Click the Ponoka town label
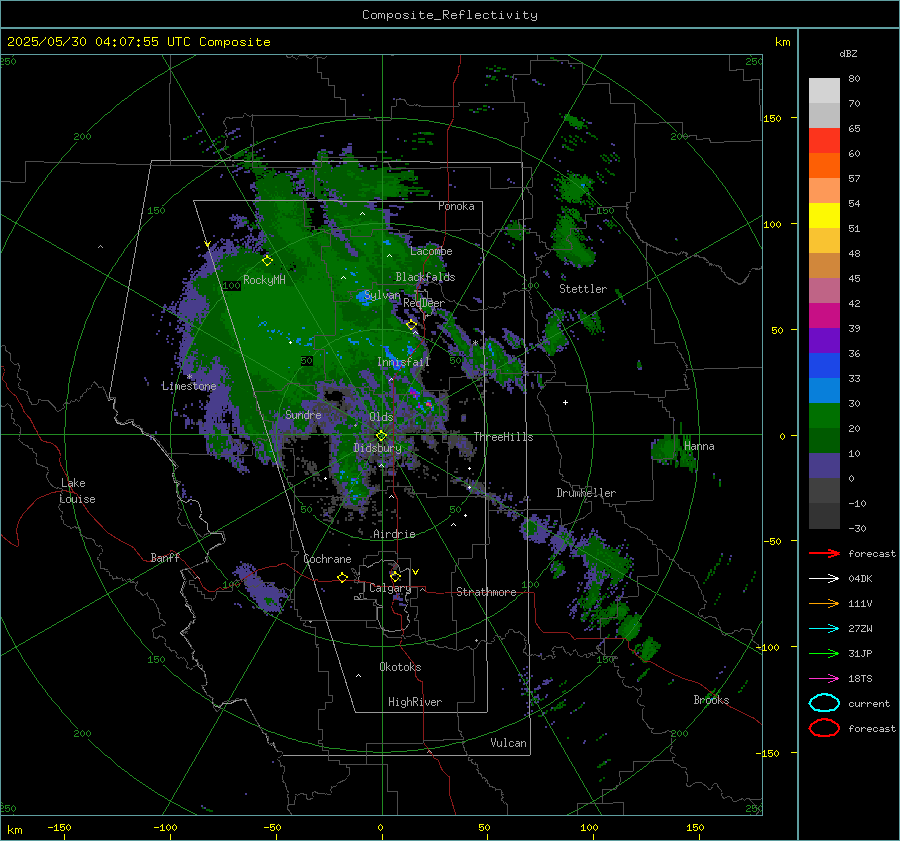Image resolution: width=900 pixels, height=841 pixels. click(x=456, y=206)
